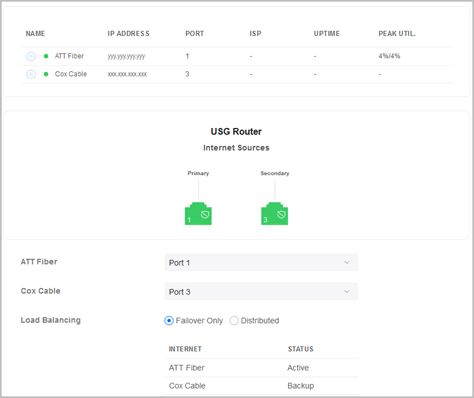This screenshot has width=474, height=398.
Task: Click the ATT Fiber name in top table
Action: [x=69, y=56]
